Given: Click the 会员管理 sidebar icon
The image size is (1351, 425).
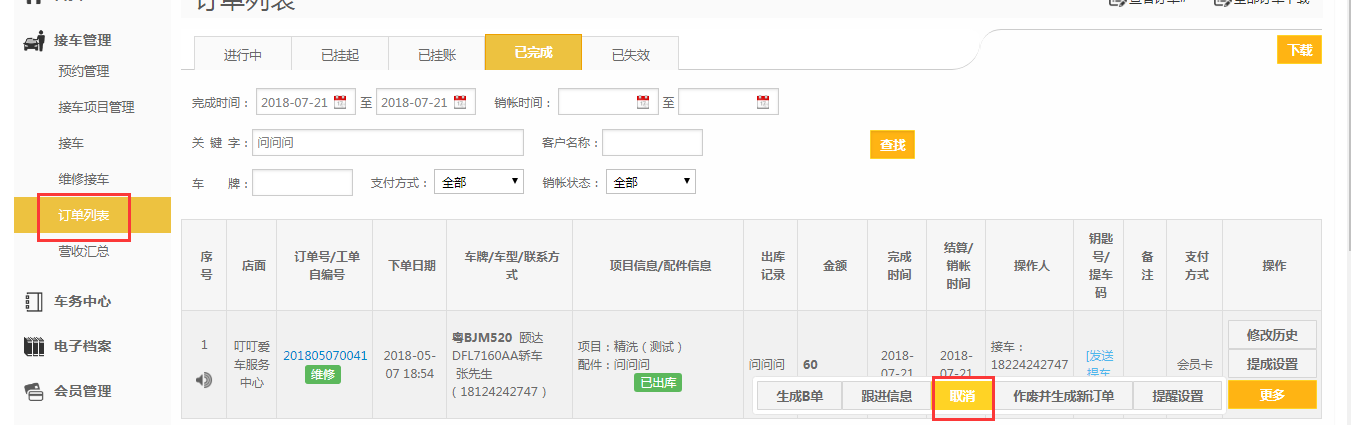Looking at the screenshot, I should [33, 391].
